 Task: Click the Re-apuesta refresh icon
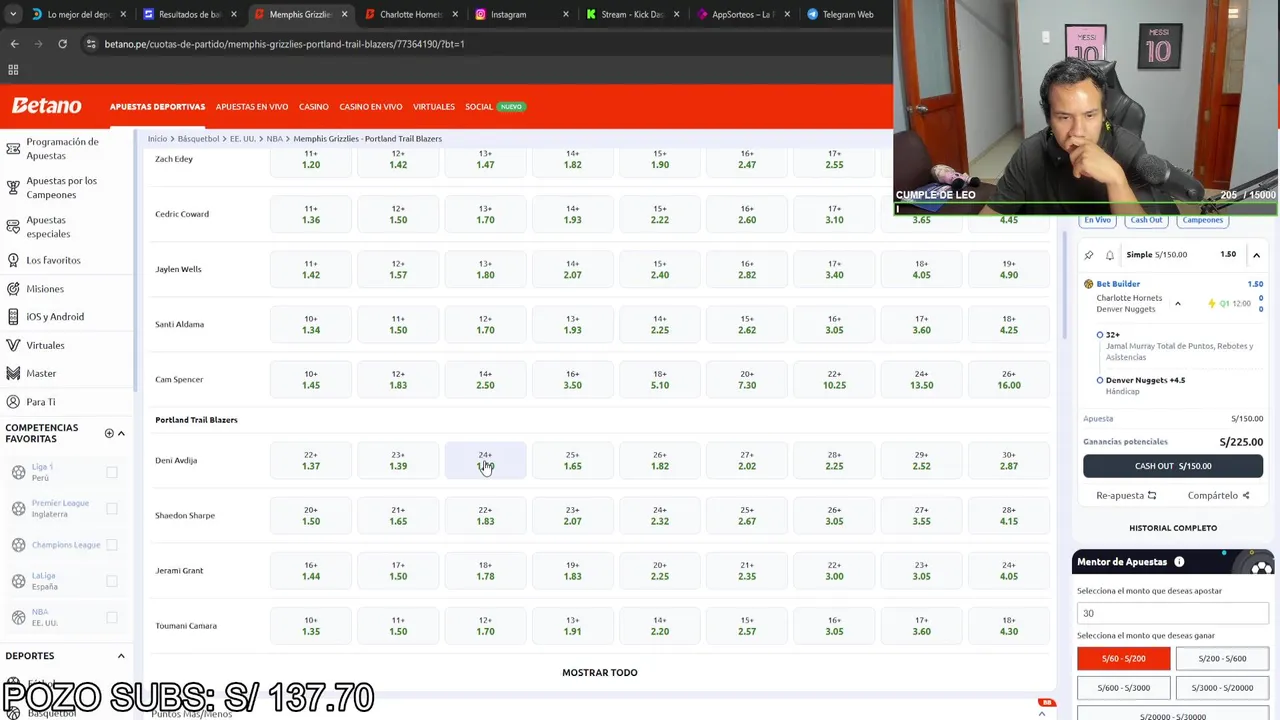1152,495
